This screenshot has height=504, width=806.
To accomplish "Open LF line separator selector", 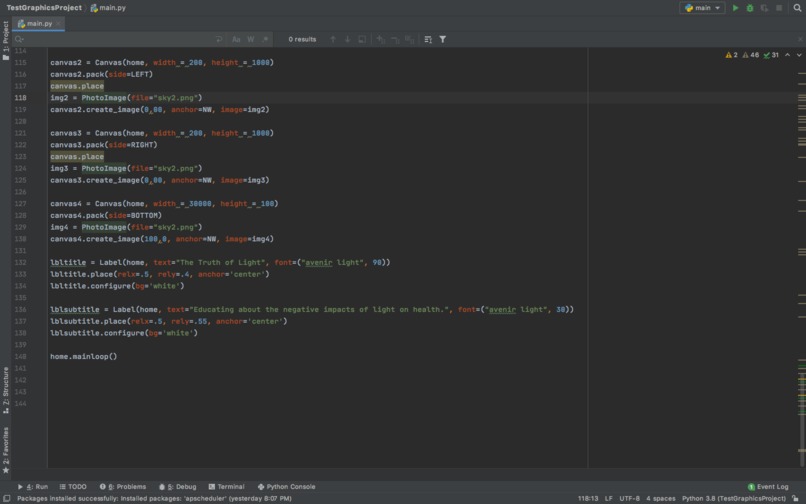I will click(x=609, y=498).
